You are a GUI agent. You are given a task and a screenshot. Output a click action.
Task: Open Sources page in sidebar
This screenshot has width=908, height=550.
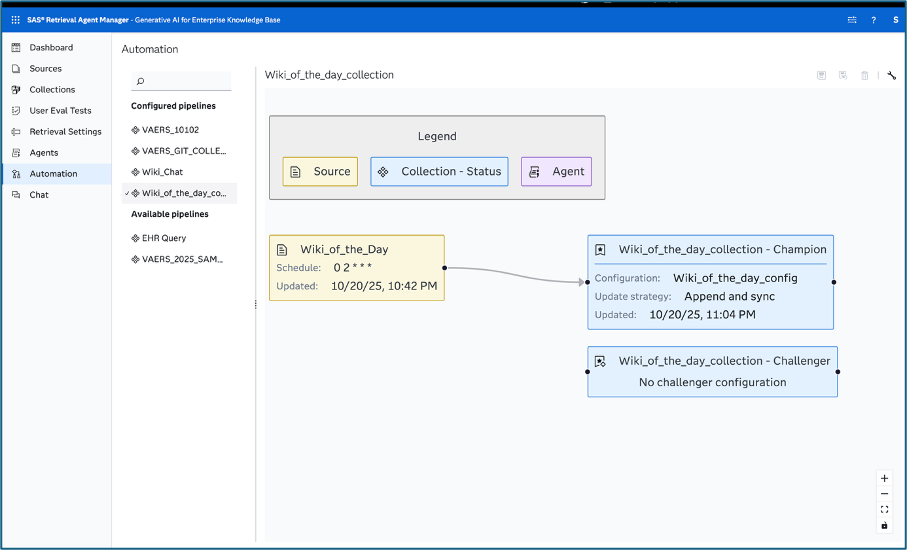click(56, 68)
